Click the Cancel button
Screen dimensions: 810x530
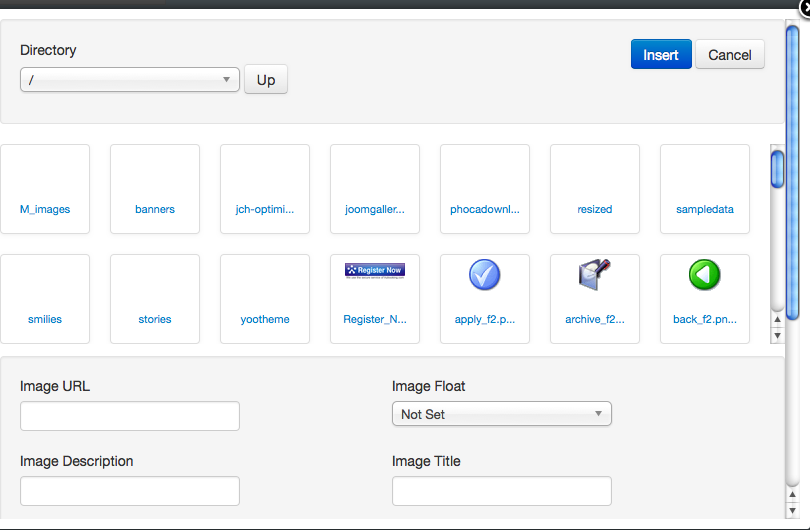(729, 55)
